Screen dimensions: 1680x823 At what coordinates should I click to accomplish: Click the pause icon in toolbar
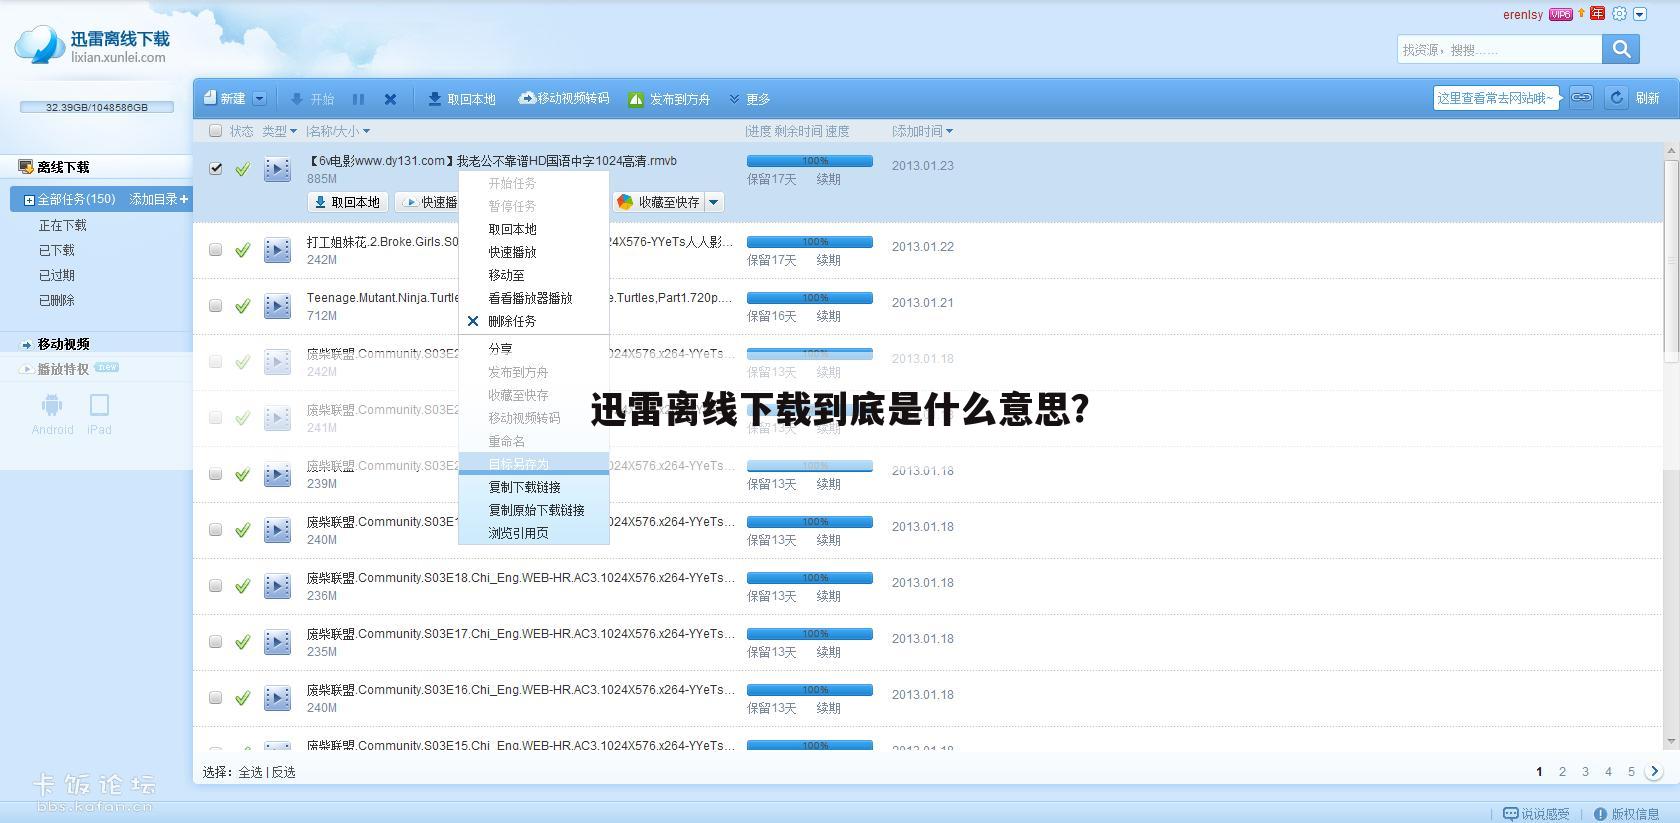click(358, 99)
